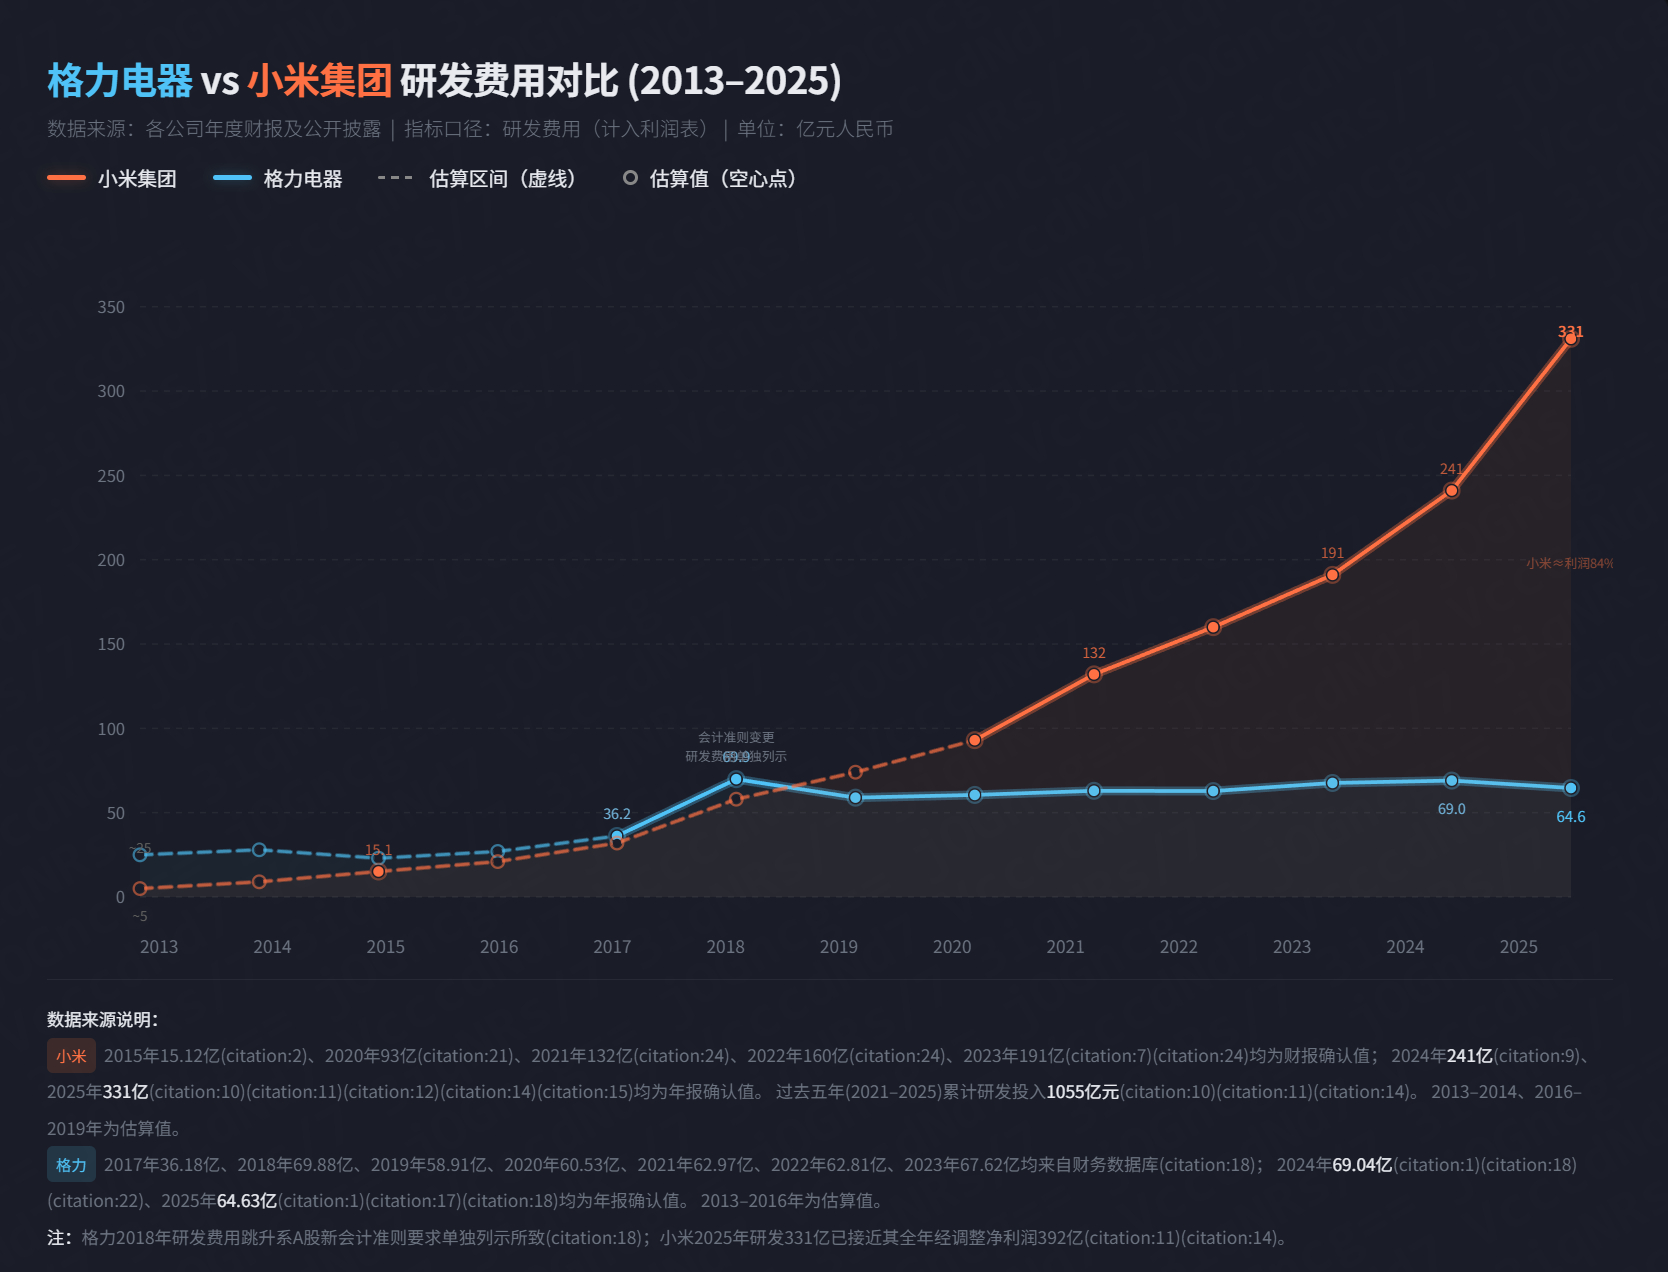Click the 2017 x-axis label
Screen dimensions: 1668x1272
(x=612, y=947)
